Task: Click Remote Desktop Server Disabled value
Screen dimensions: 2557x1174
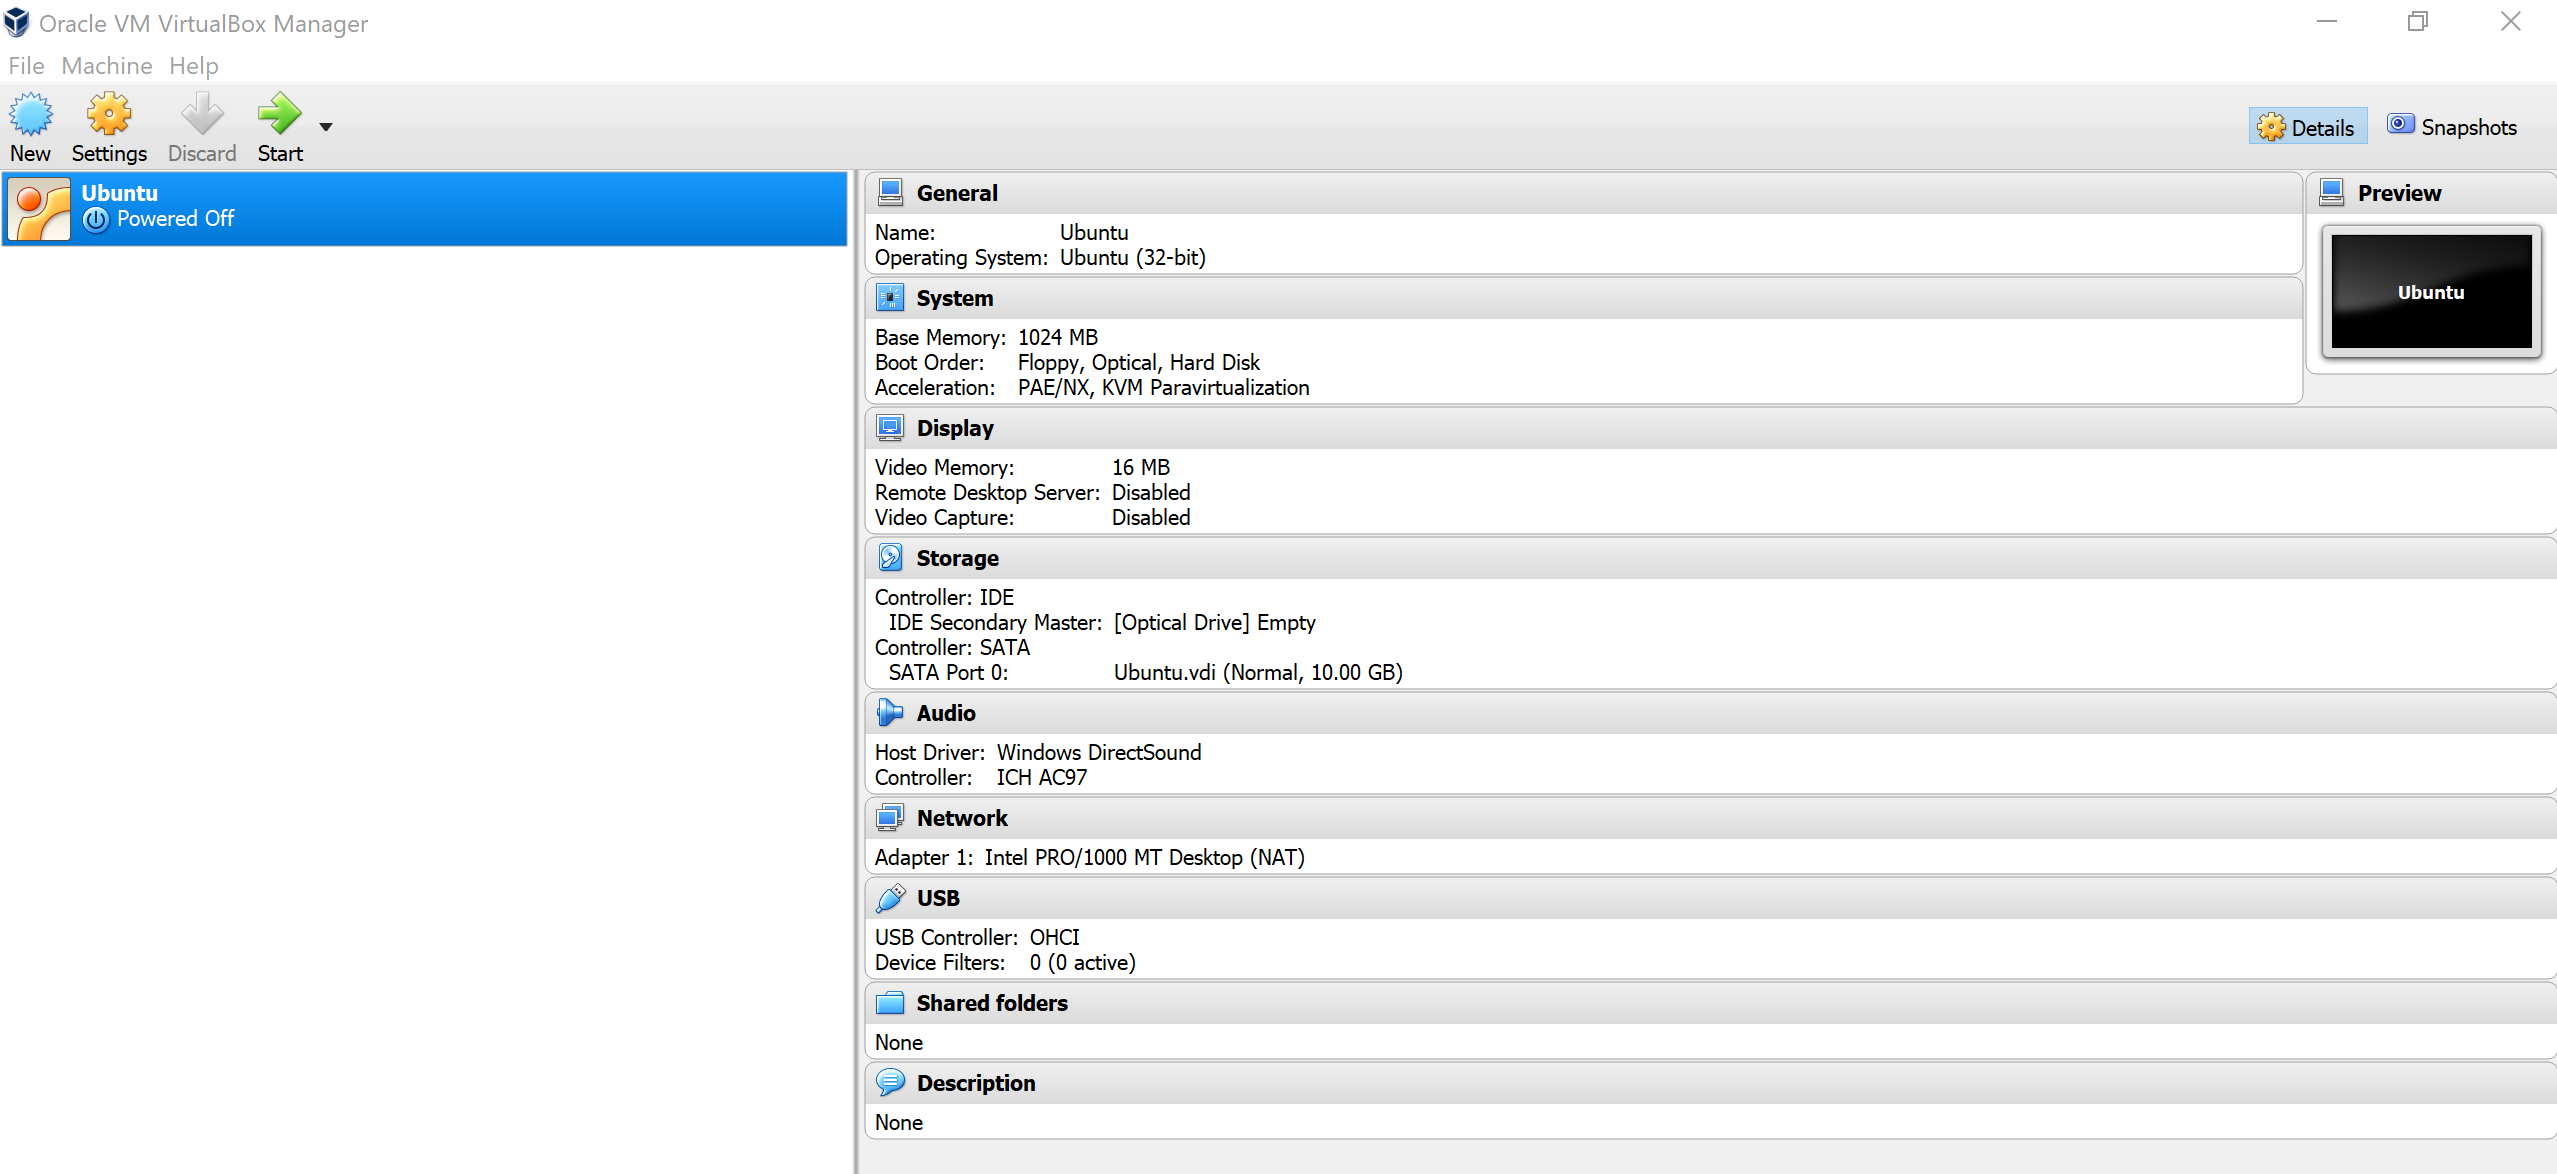Action: click(1151, 492)
